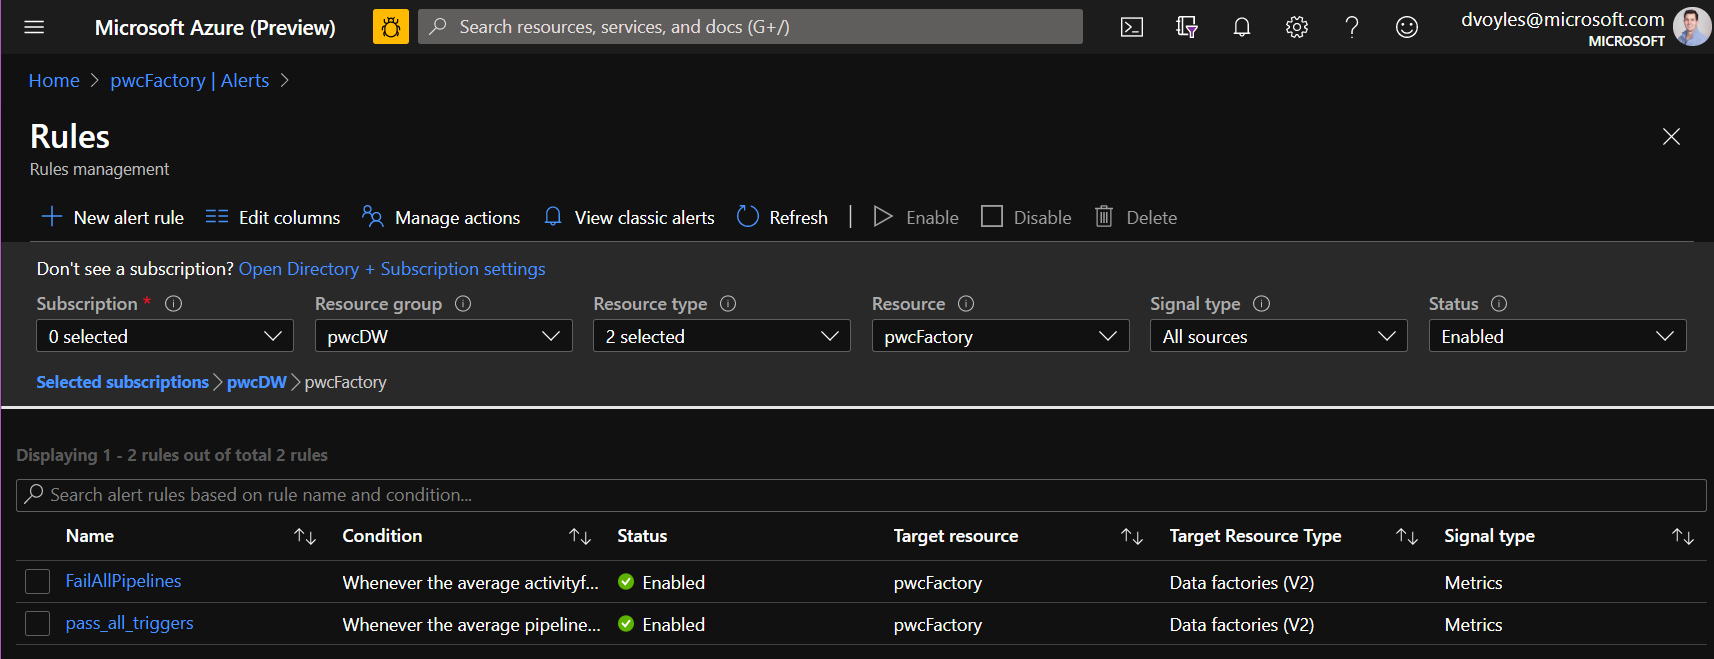The height and width of the screenshot is (659, 1714).
Task: Click the Resource info icon
Action: (x=966, y=304)
